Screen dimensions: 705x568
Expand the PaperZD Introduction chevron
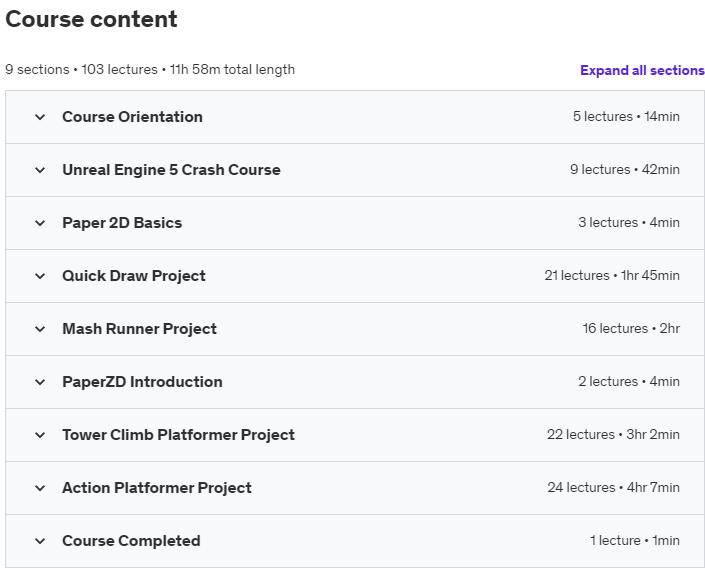coord(40,382)
